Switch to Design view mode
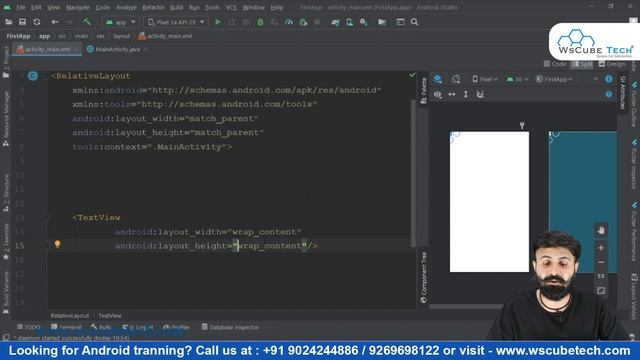The height and width of the screenshot is (360, 640). (612, 64)
